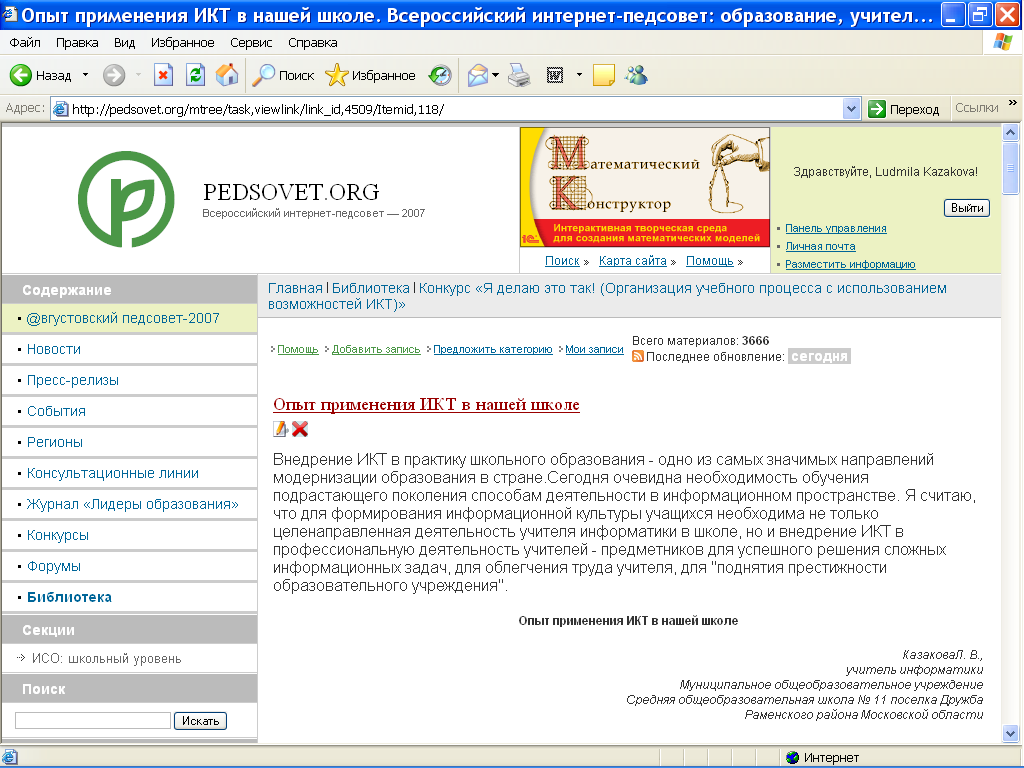Open События in the sidebar
The width and height of the screenshot is (1024, 768).
[x=56, y=411]
